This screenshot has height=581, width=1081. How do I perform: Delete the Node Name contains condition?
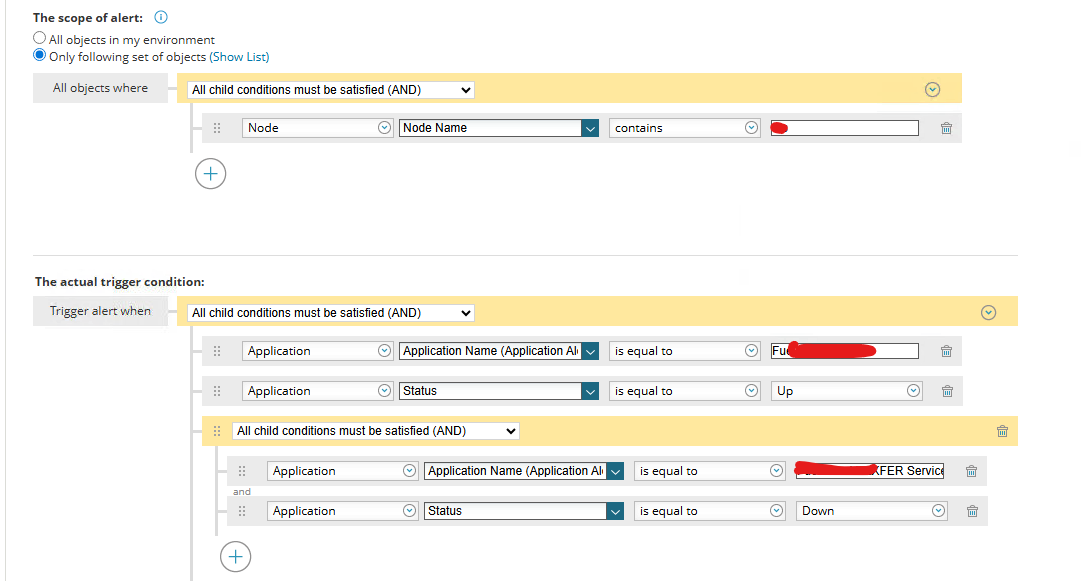pyautogui.click(x=947, y=128)
